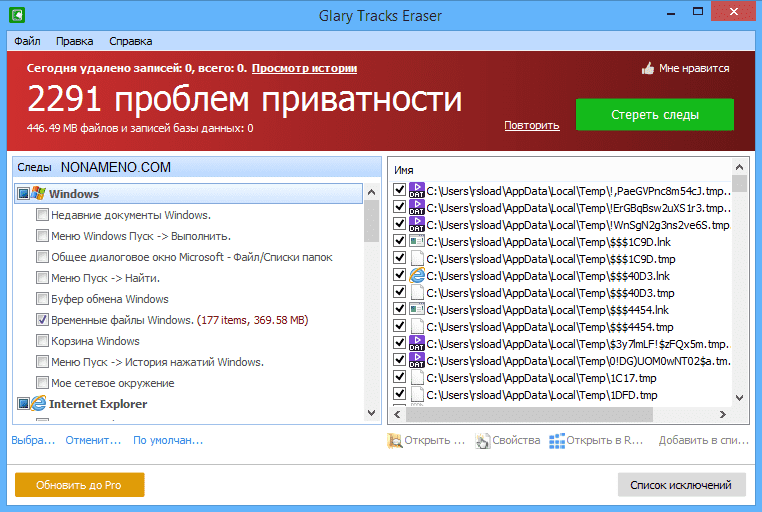Toggle 'Корзина Windows' checkbox
The image size is (762, 512).
[x=42, y=341]
